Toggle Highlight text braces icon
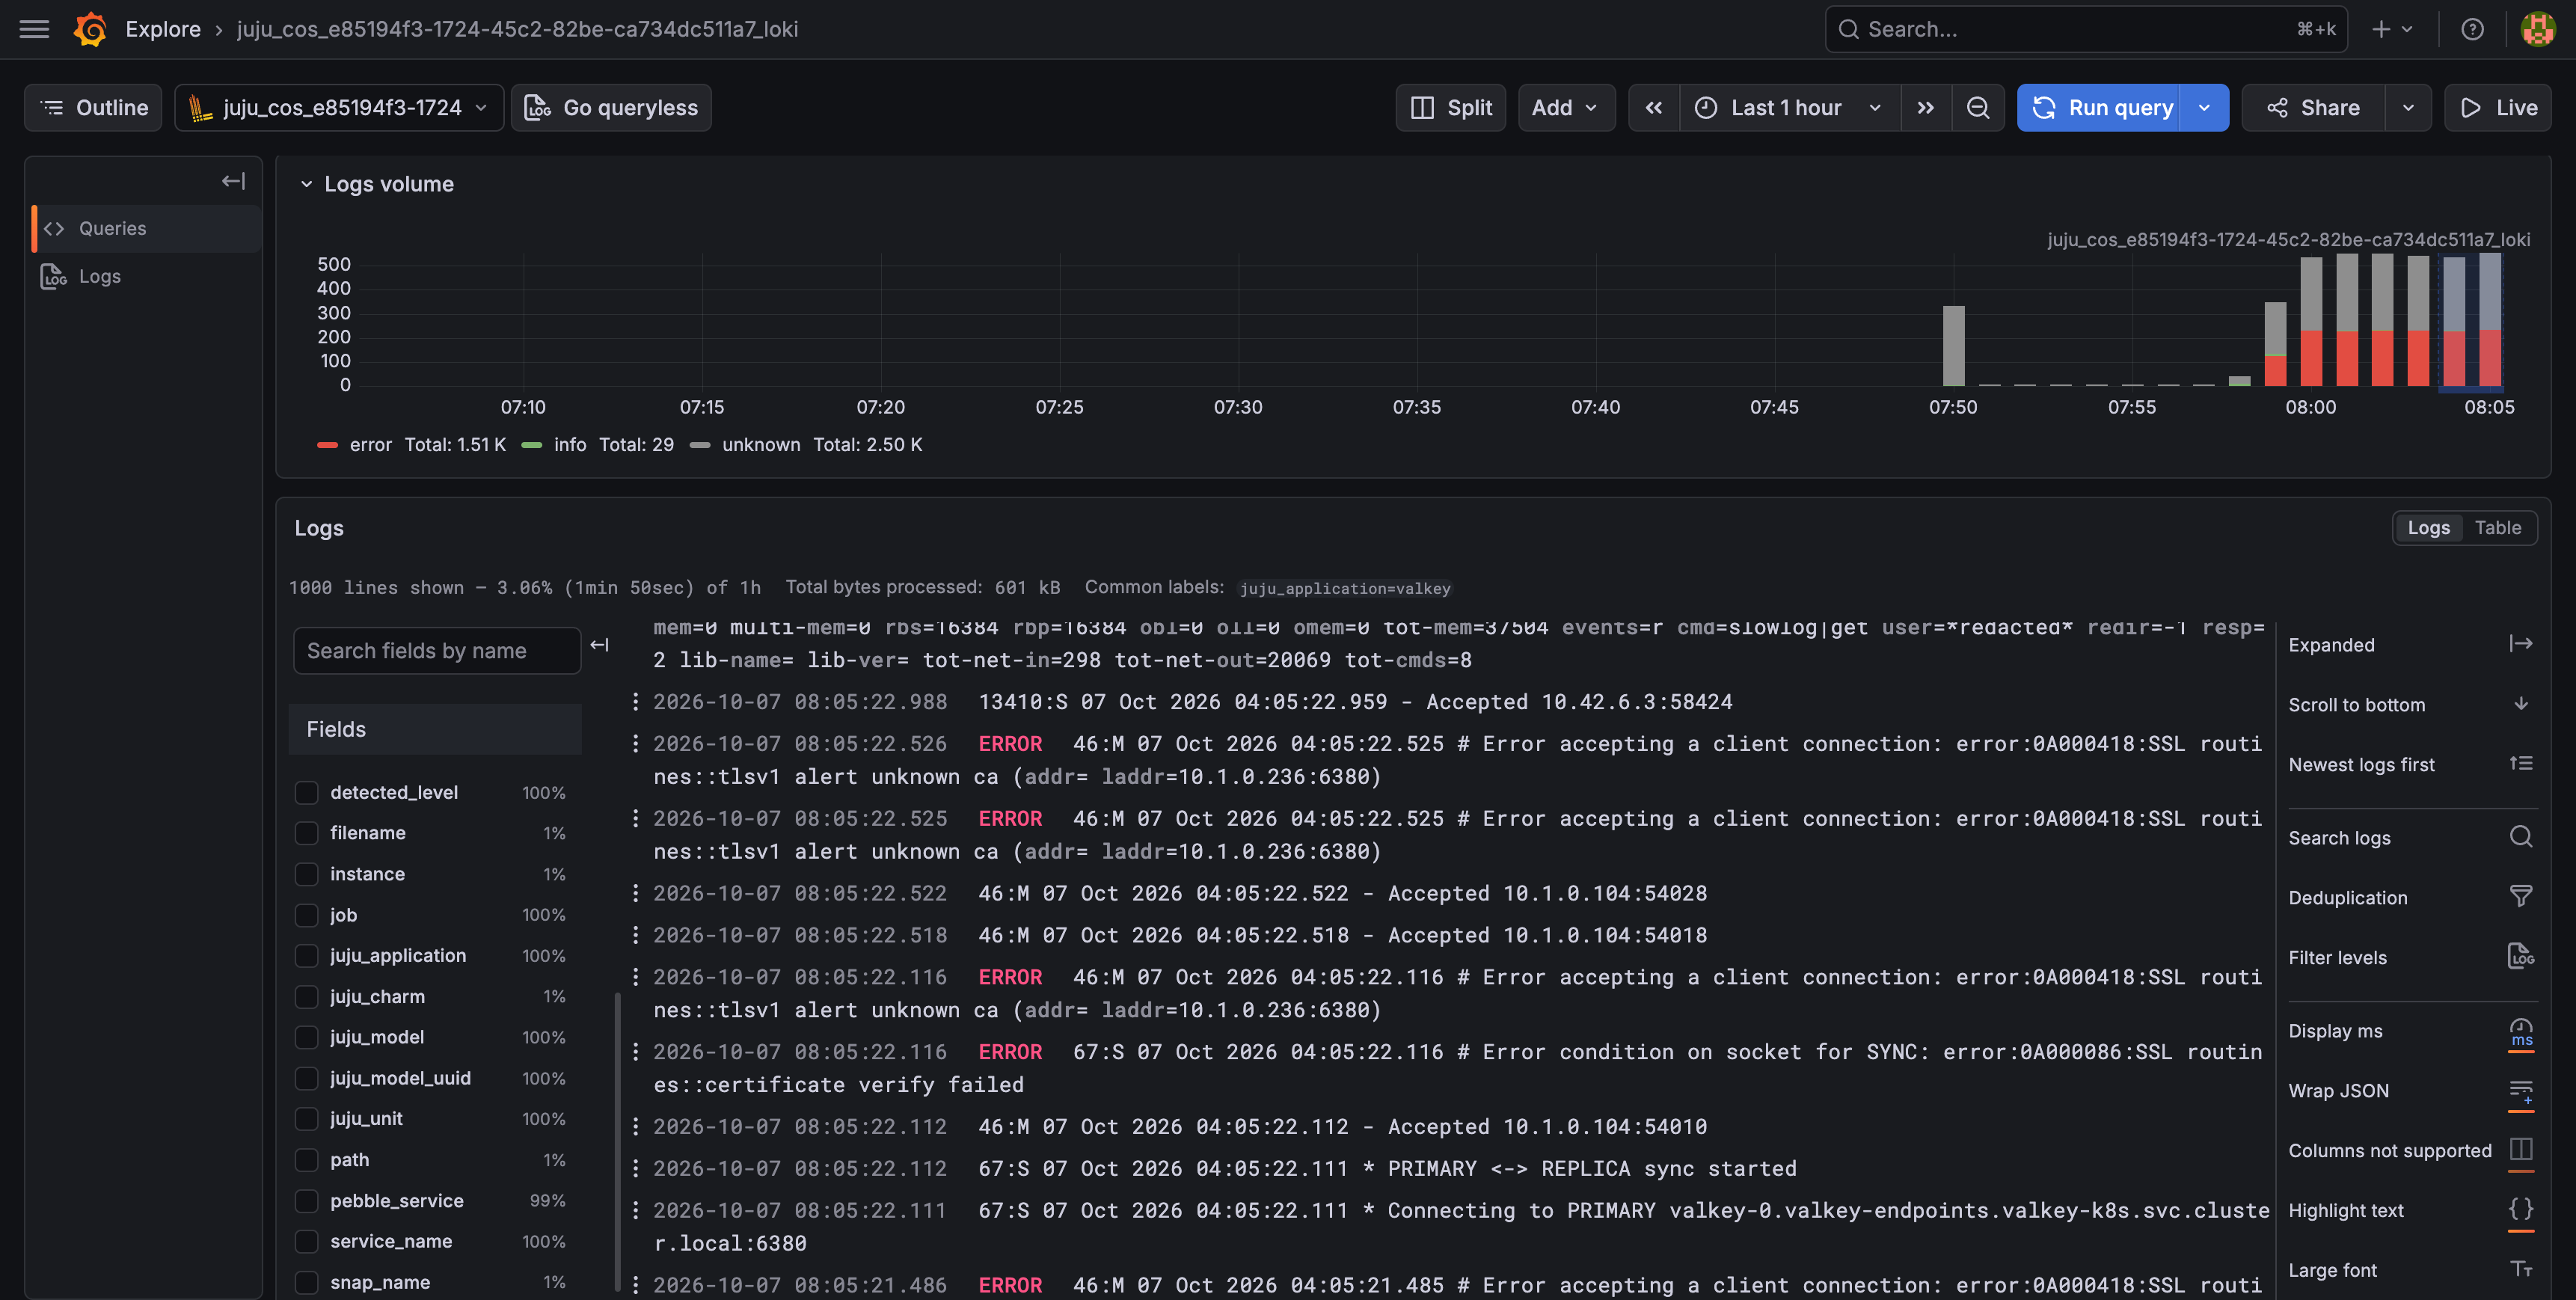 point(2520,1210)
